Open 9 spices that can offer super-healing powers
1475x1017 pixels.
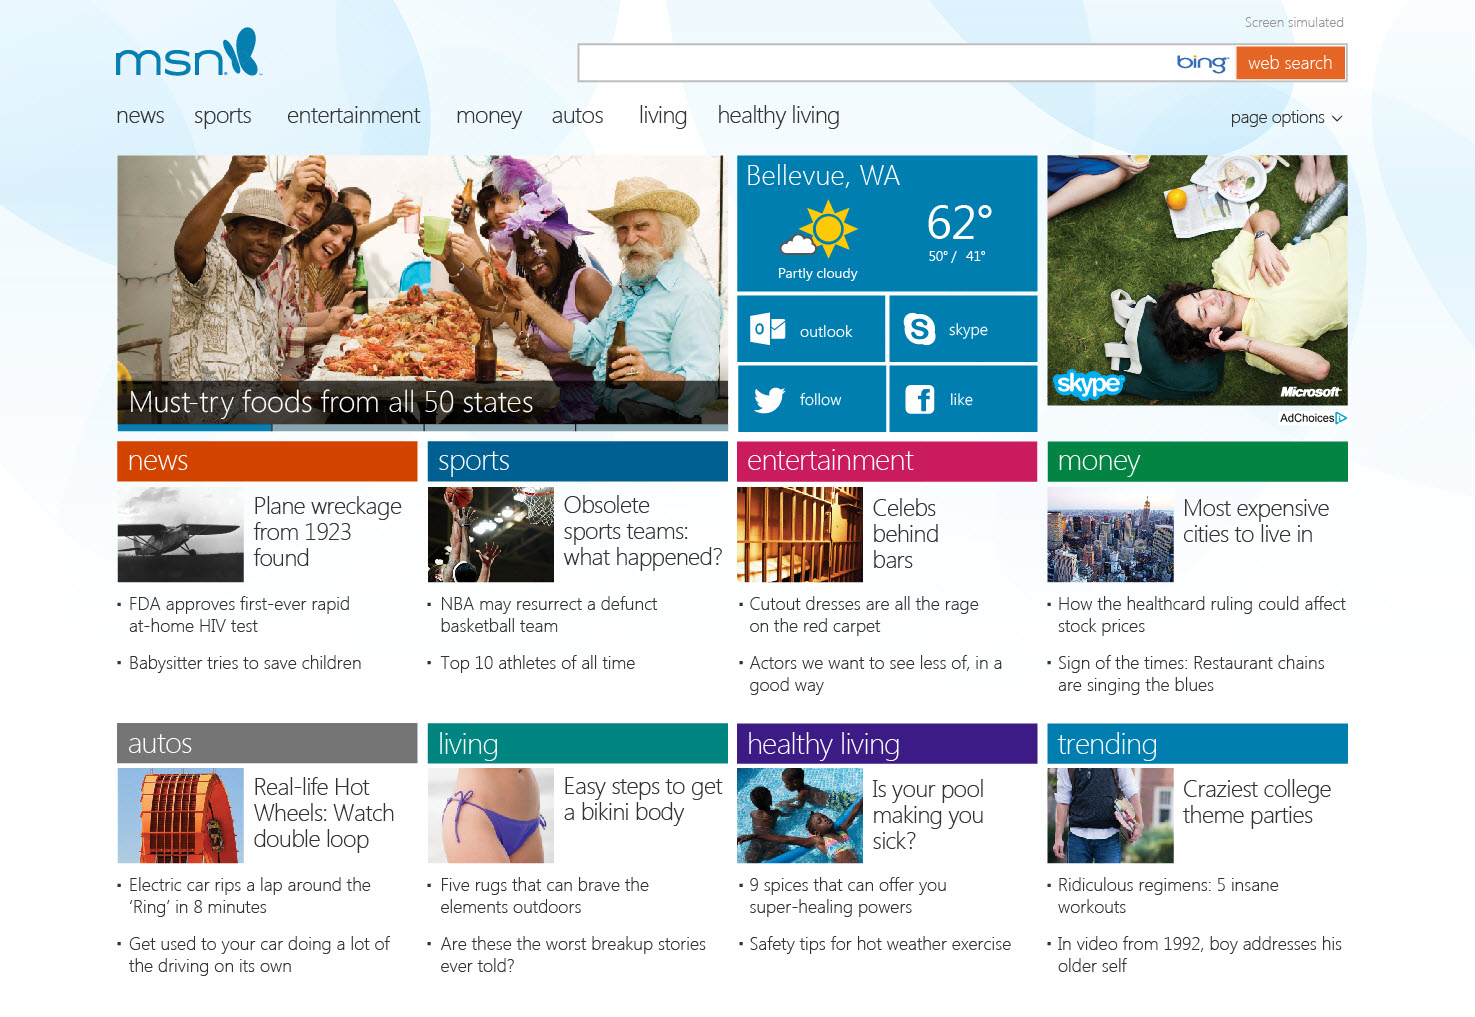847,896
